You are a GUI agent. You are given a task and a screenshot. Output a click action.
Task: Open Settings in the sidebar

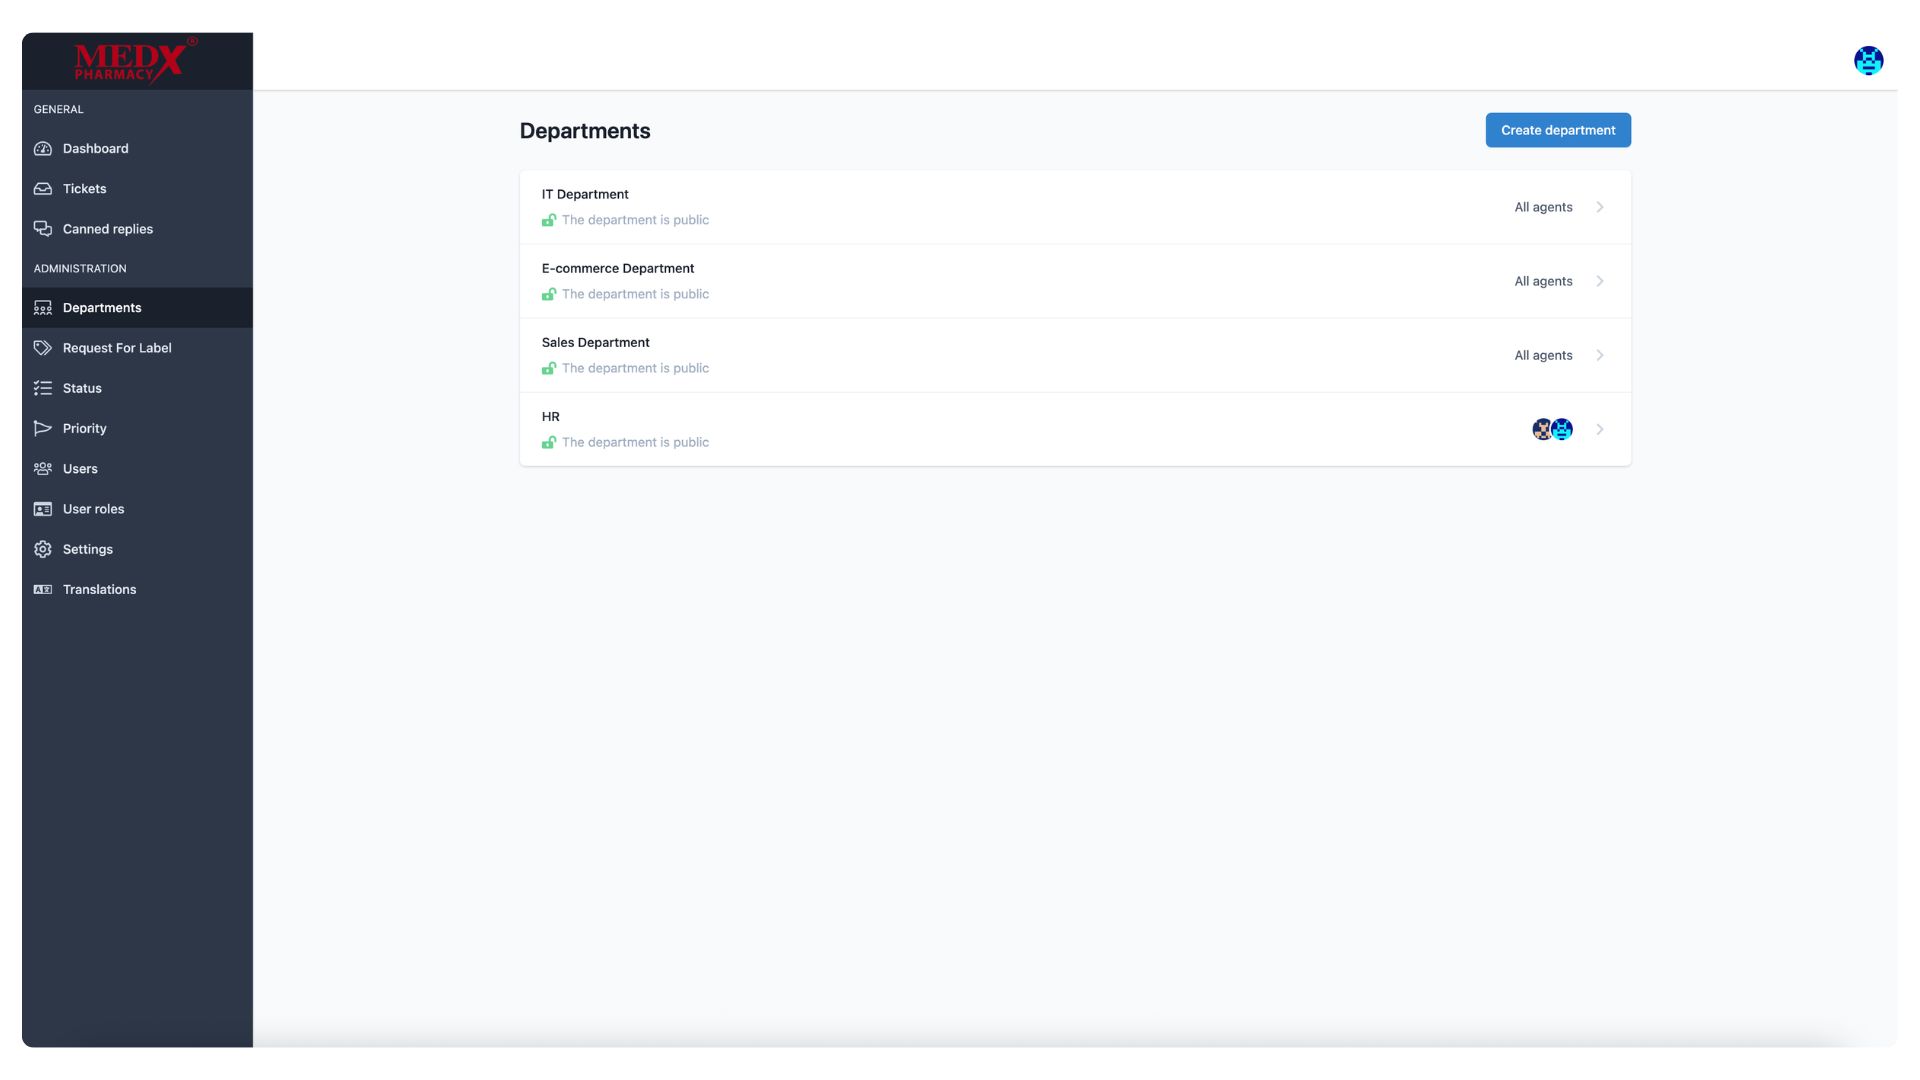click(137, 549)
